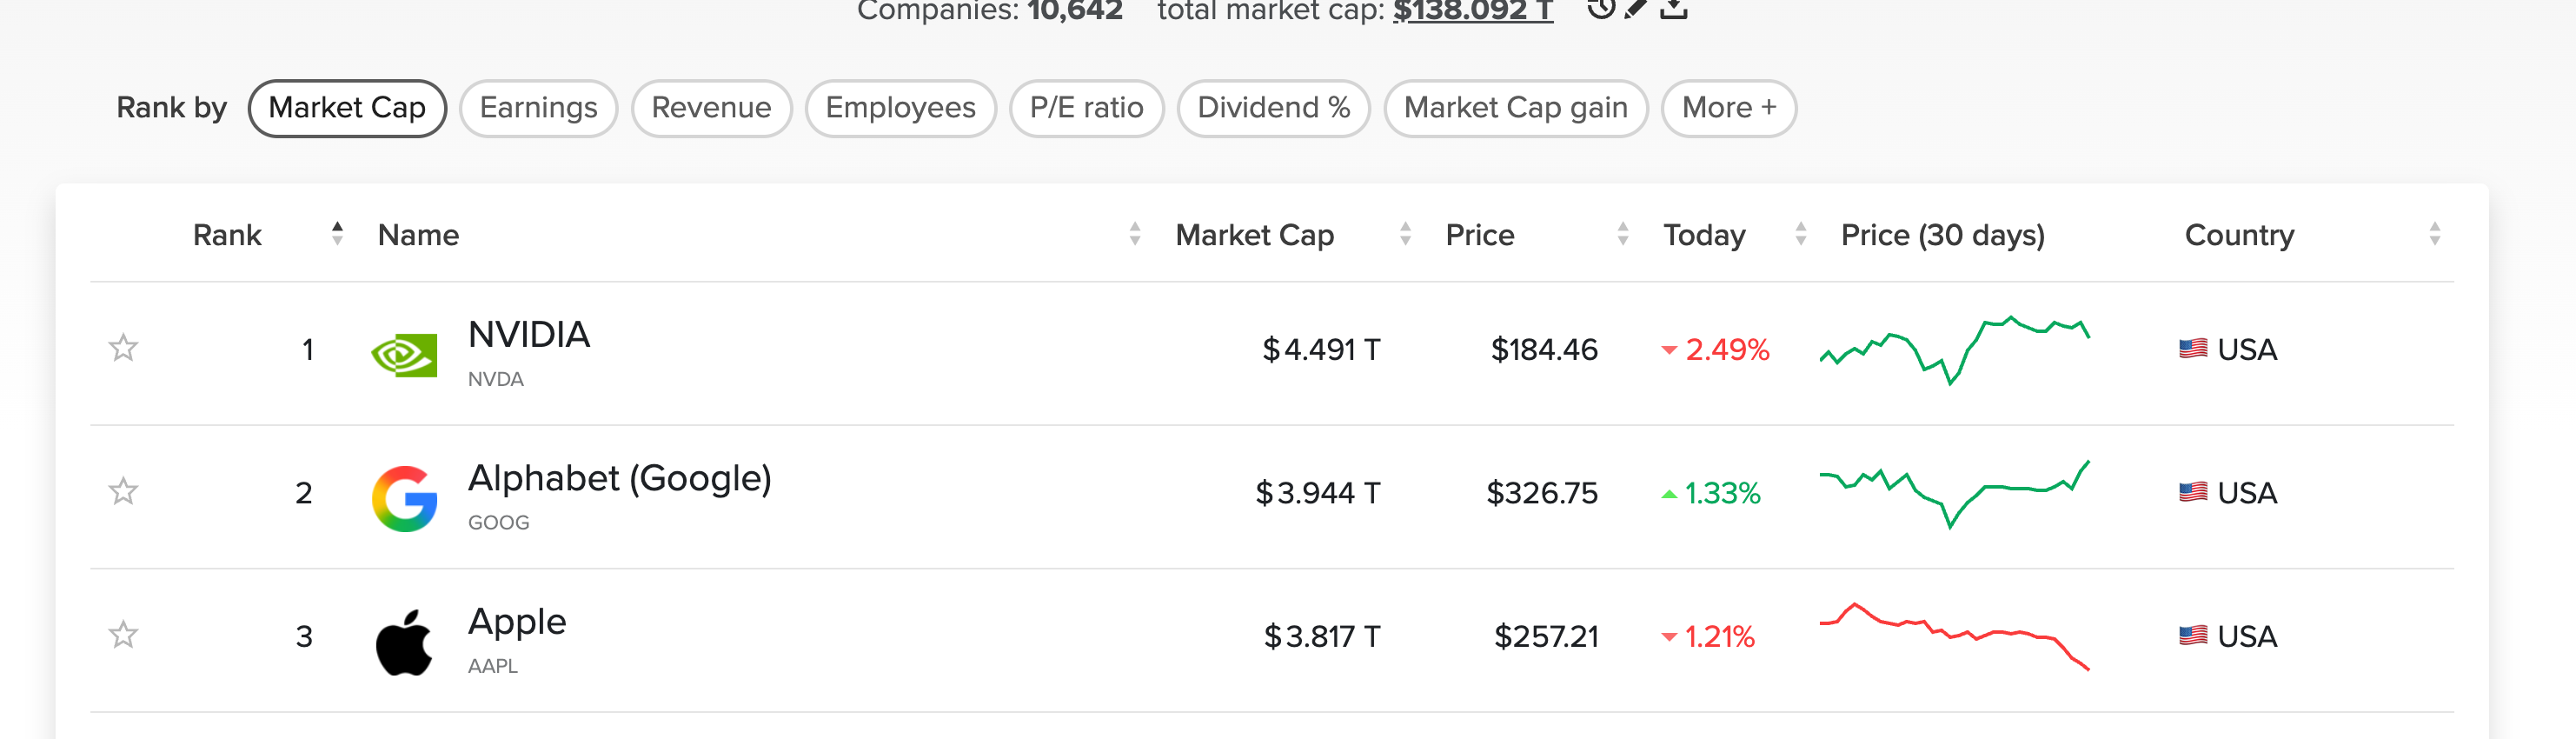Image resolution: width=2576 pixels, height=739 pixels.
Task: Rank companies by Earnings
Action: [x=538, y=108]
